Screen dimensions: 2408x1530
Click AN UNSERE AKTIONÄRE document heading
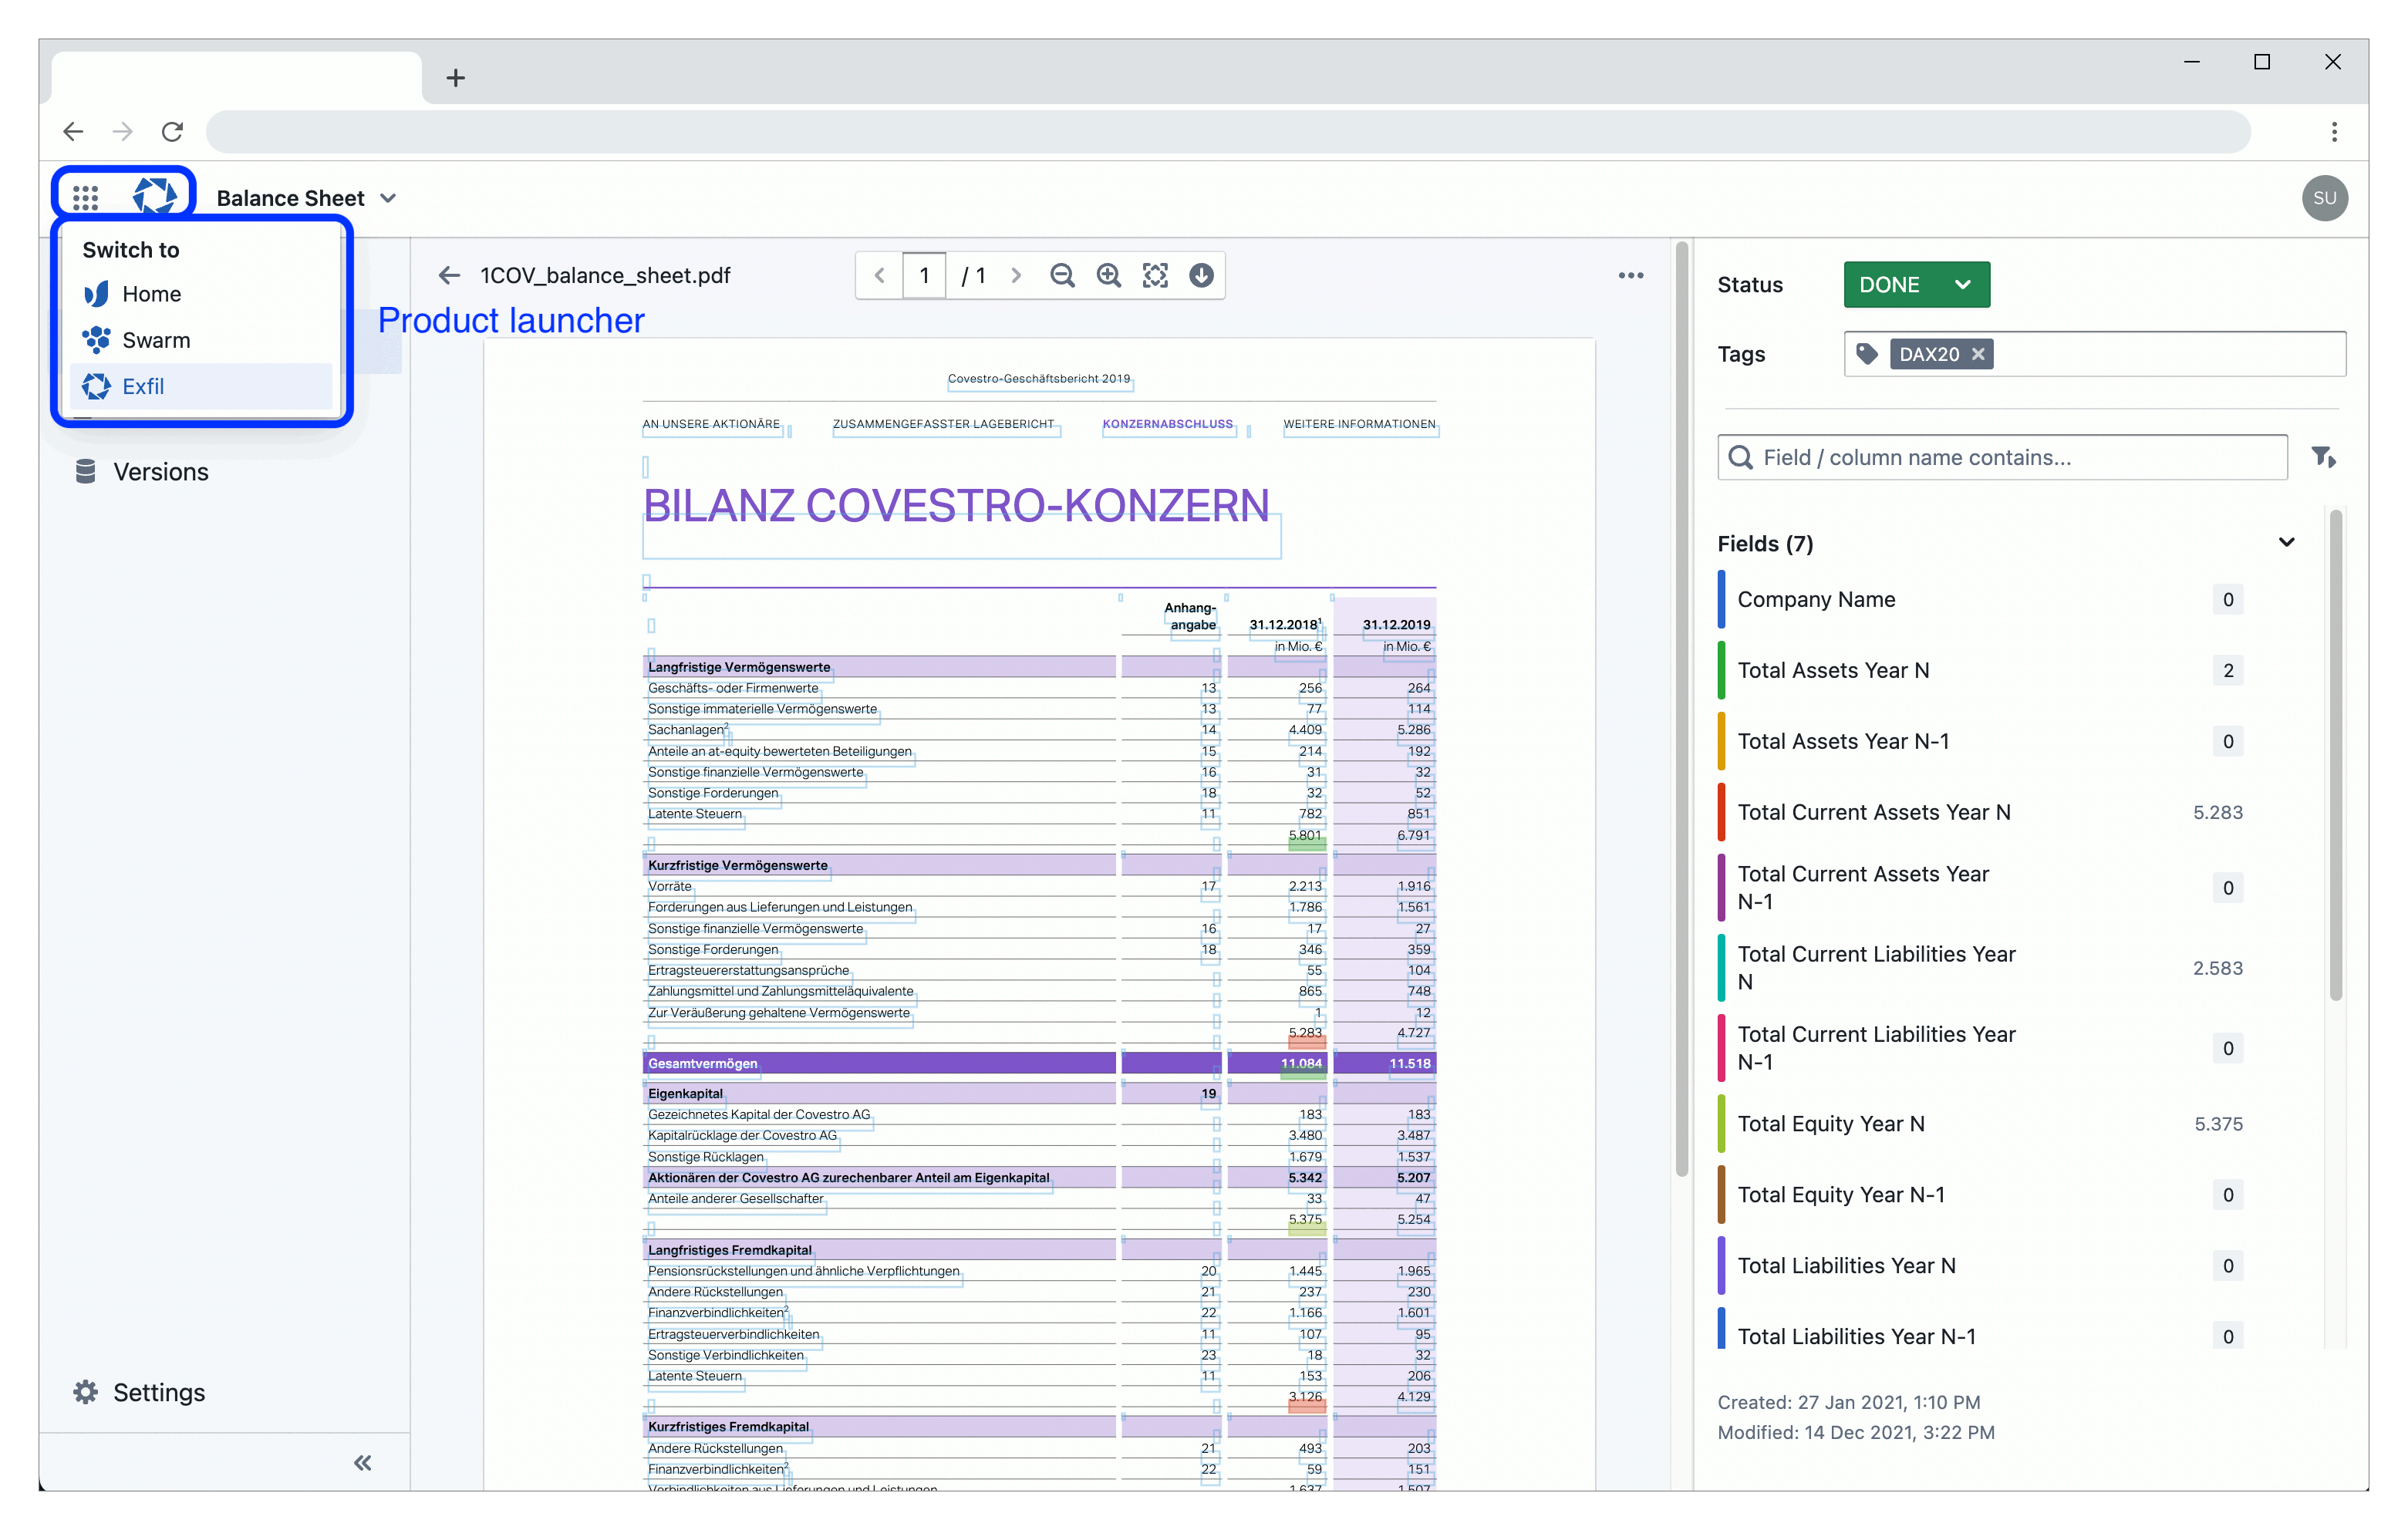(x=711, y=424)
